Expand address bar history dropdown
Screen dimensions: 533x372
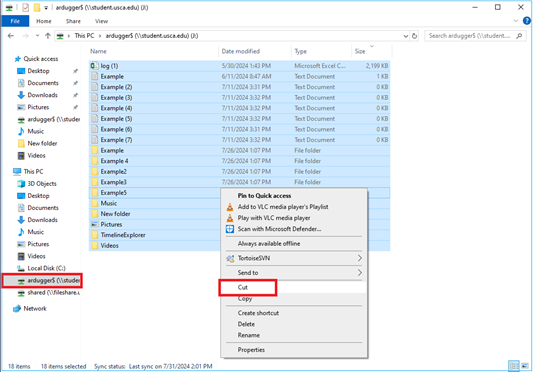[x=406, y=36]
